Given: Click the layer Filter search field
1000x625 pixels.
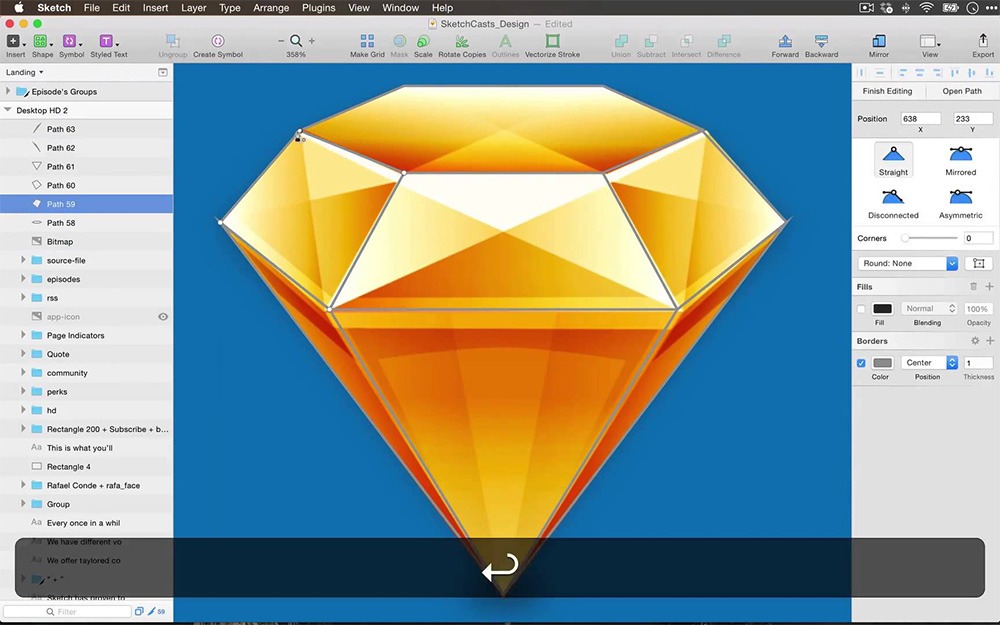Looking at the screenshot, I should pos(66,612).
